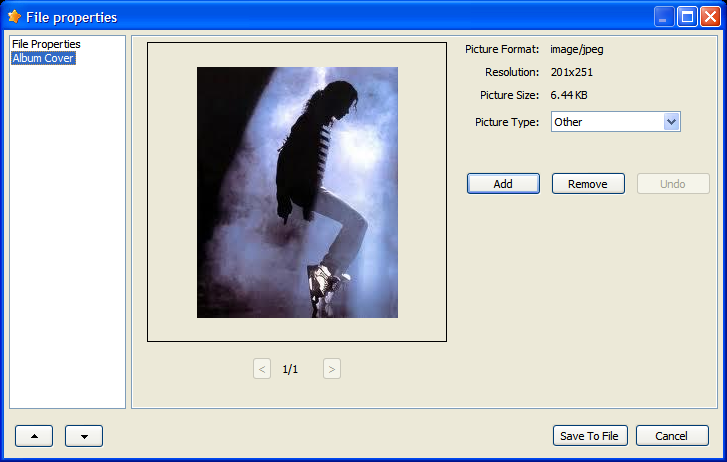Click the Picture Size label
This screenshot has height=462, width=727.
(x=510, y=95)
